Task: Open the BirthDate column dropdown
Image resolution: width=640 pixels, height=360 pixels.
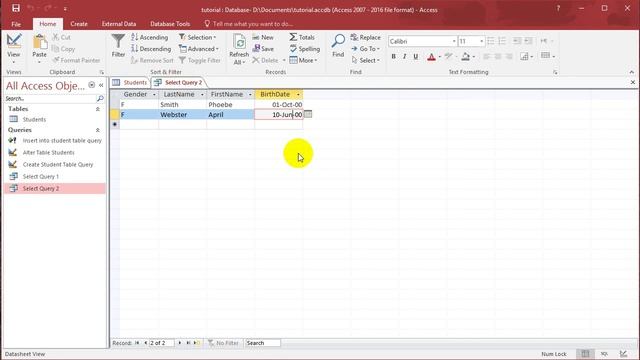Action: tap(298, 94)
